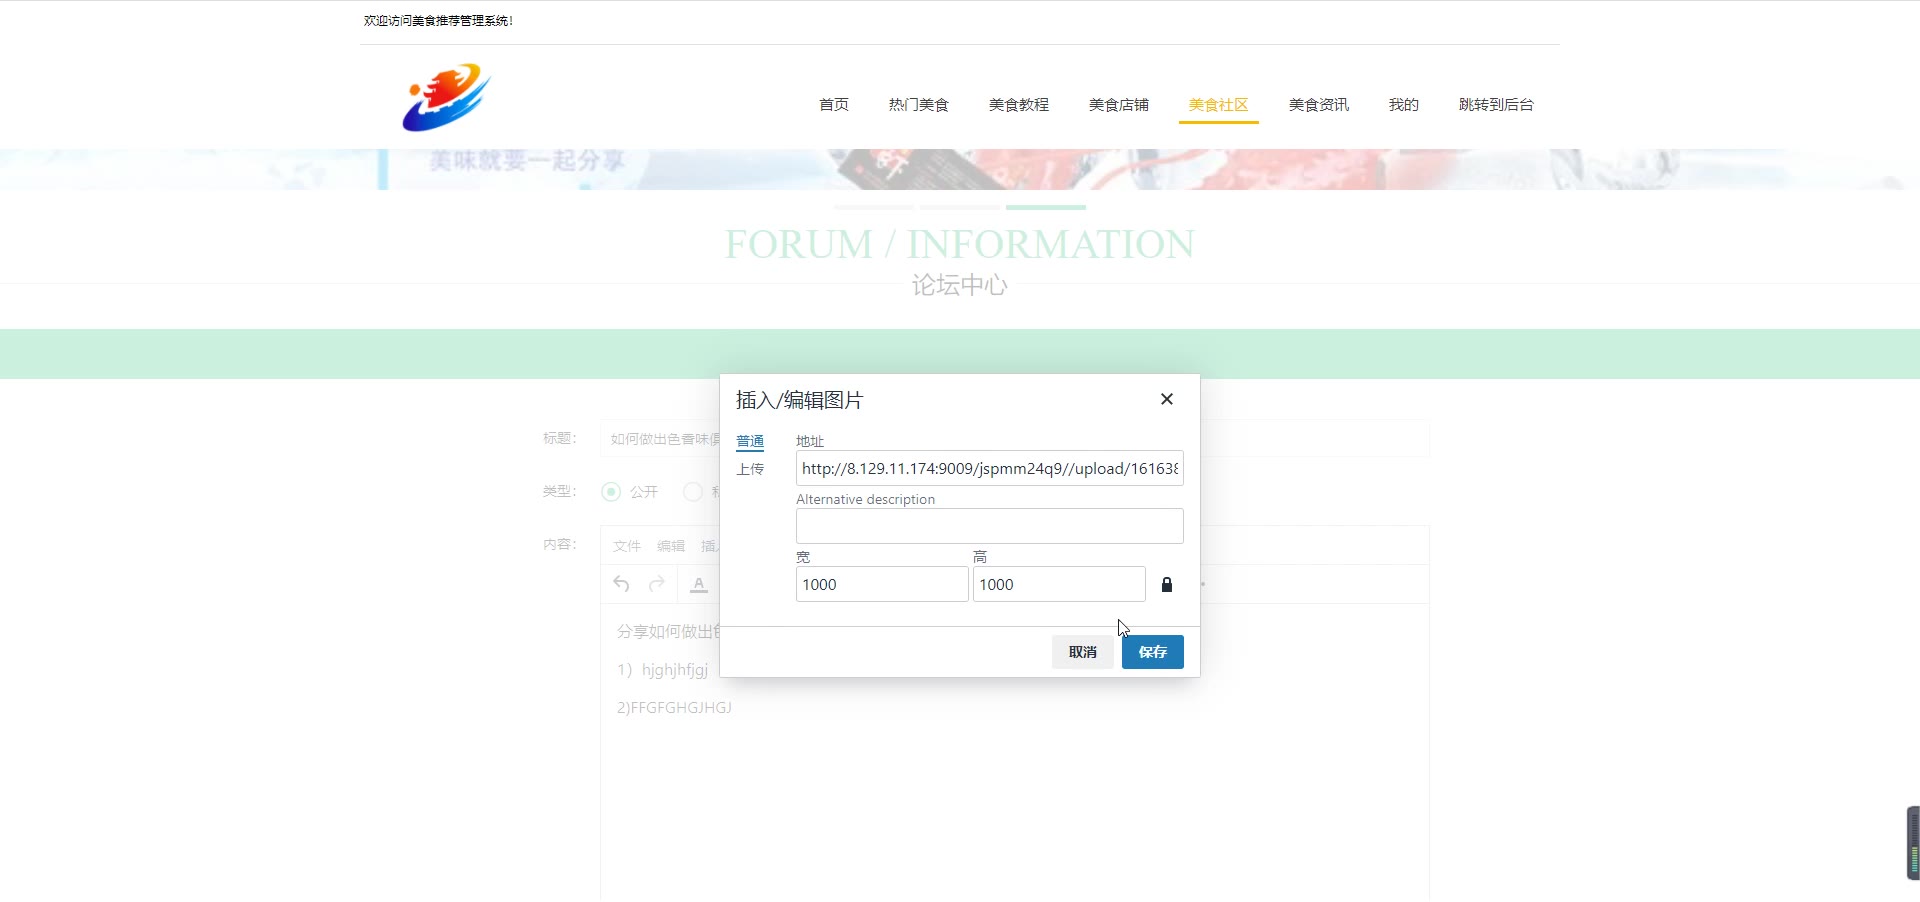Open 我的 in the navigation bar
The image size is (1920, 902).
(x=1404, y=104)
